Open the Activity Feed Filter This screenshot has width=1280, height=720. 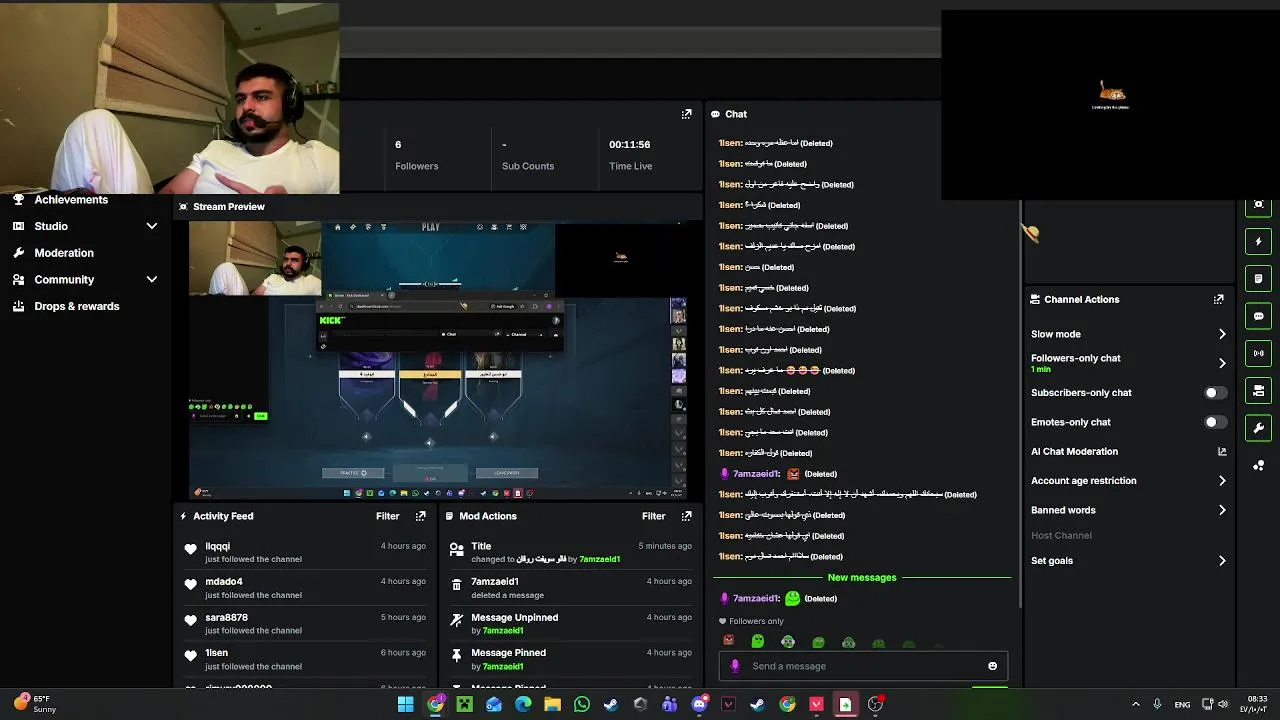click(x=387, y=516)
